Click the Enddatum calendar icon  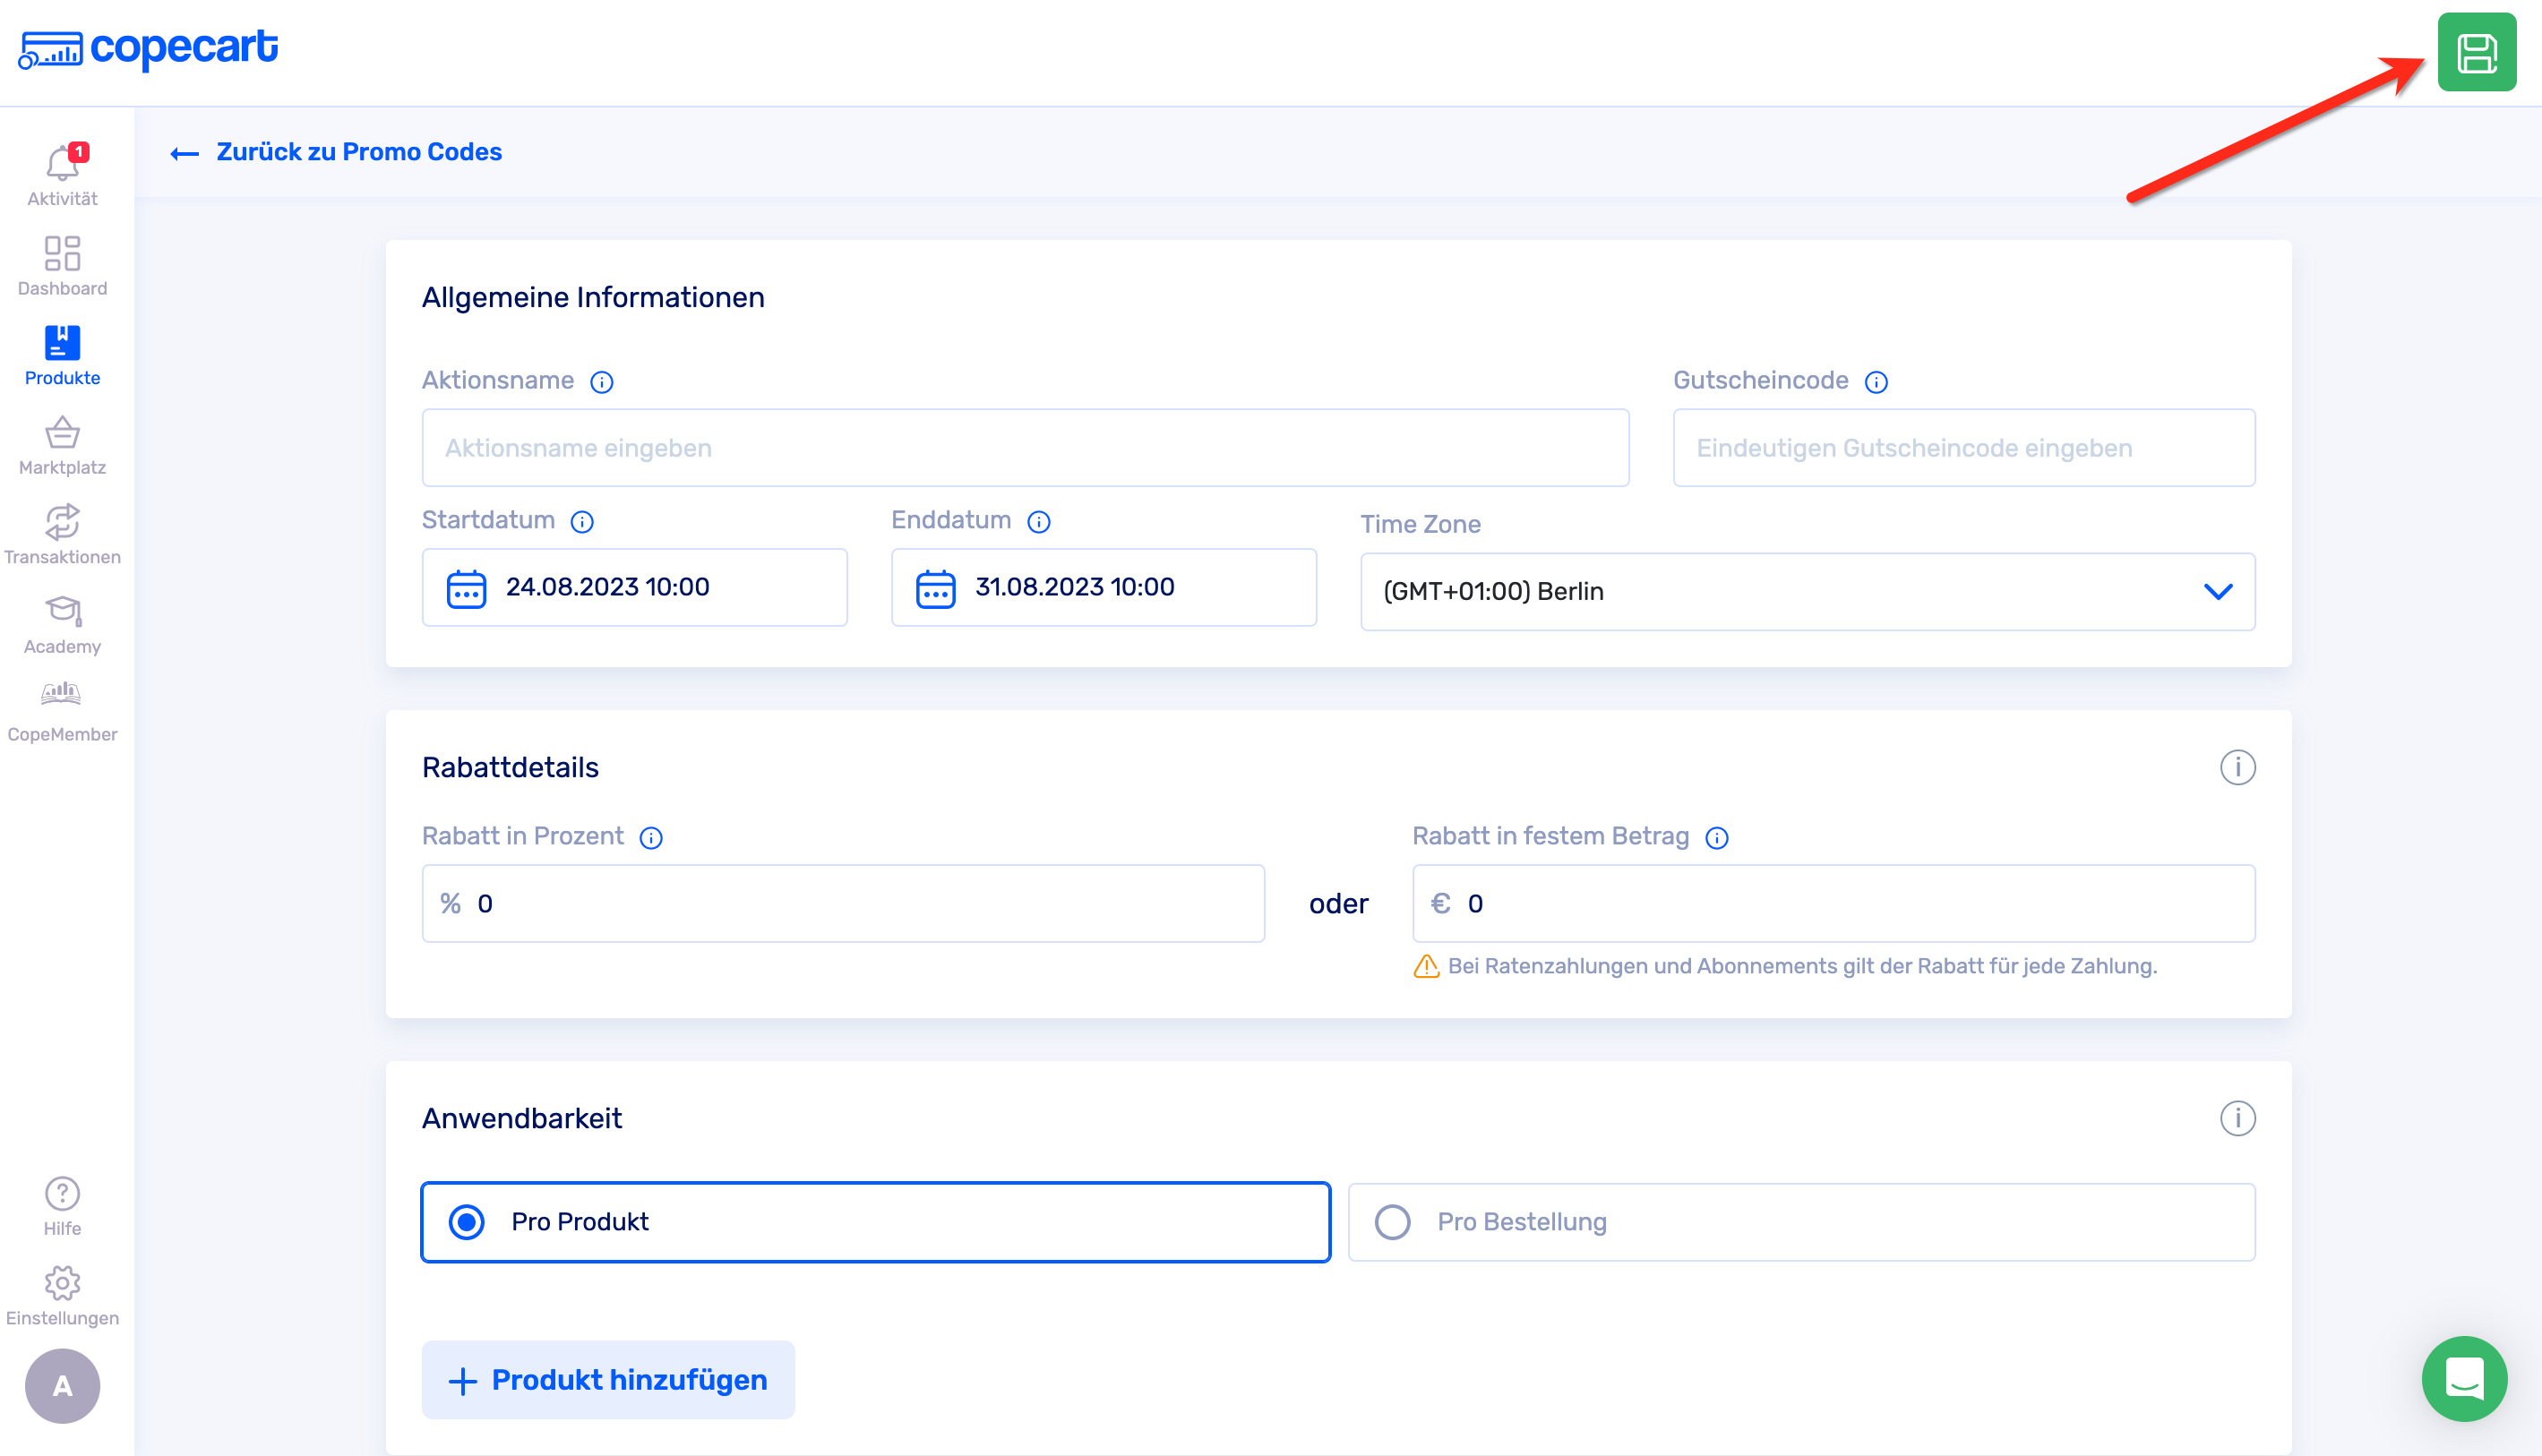coord(935,588)
